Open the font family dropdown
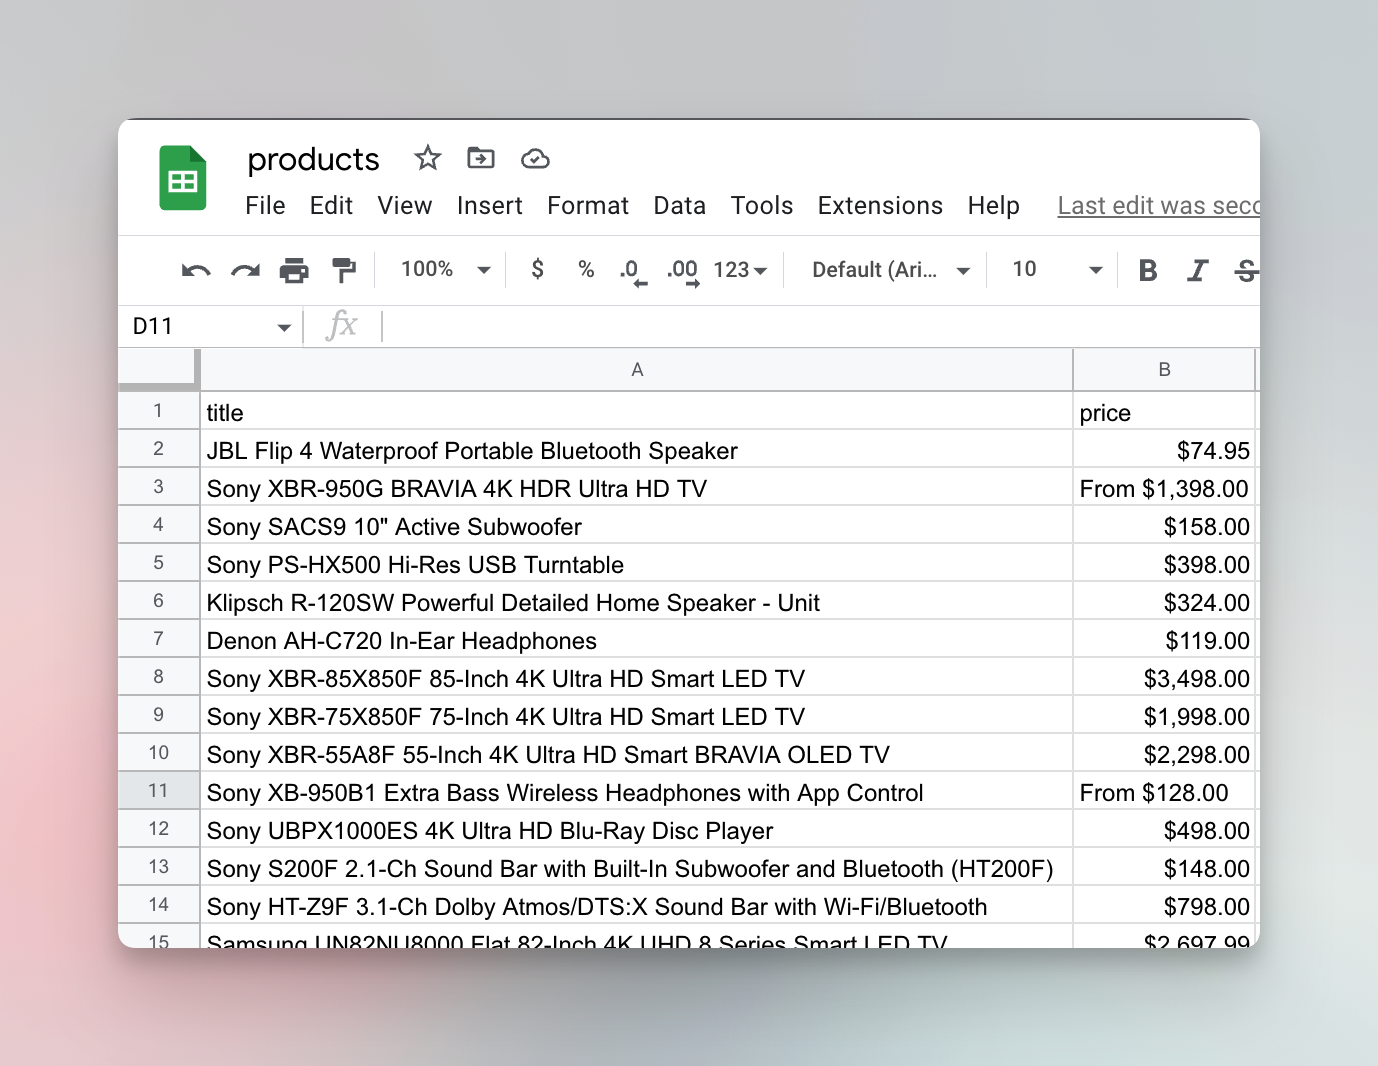This screenshot has width=1378, height=1066. point(888,270)
